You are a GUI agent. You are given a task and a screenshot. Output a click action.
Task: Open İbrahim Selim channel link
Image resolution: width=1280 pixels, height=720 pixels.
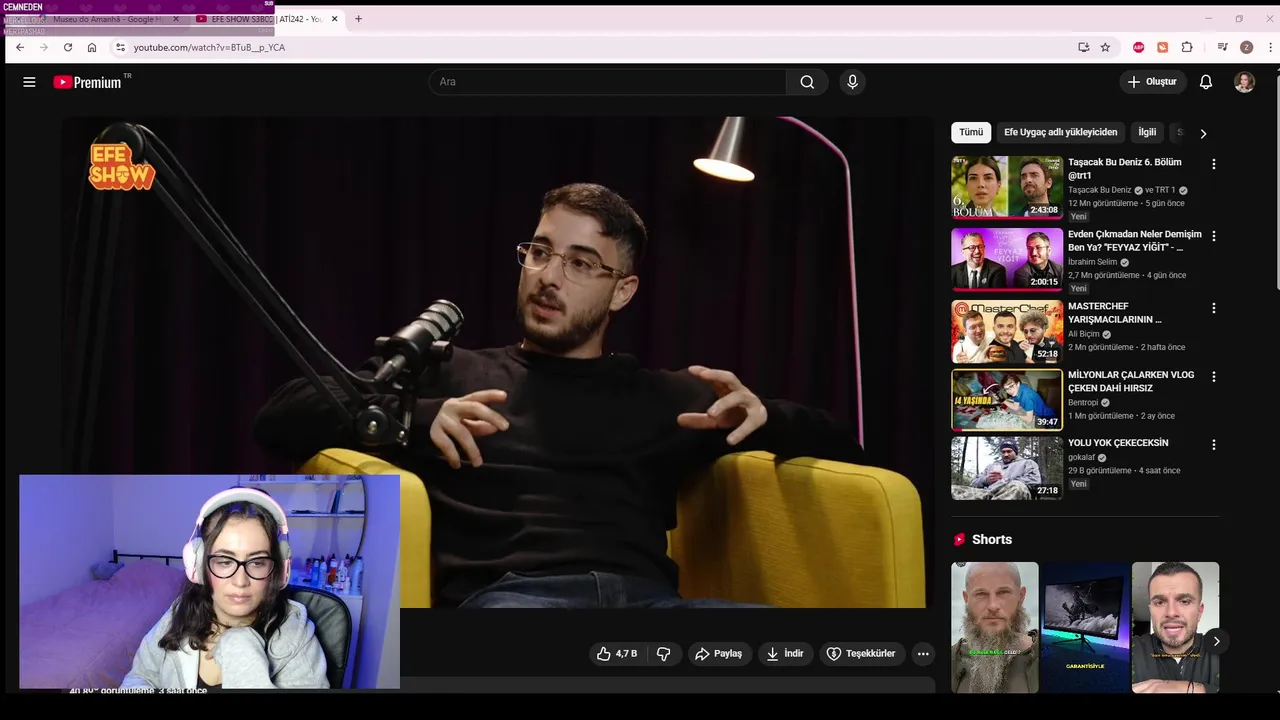[1092, 262]
